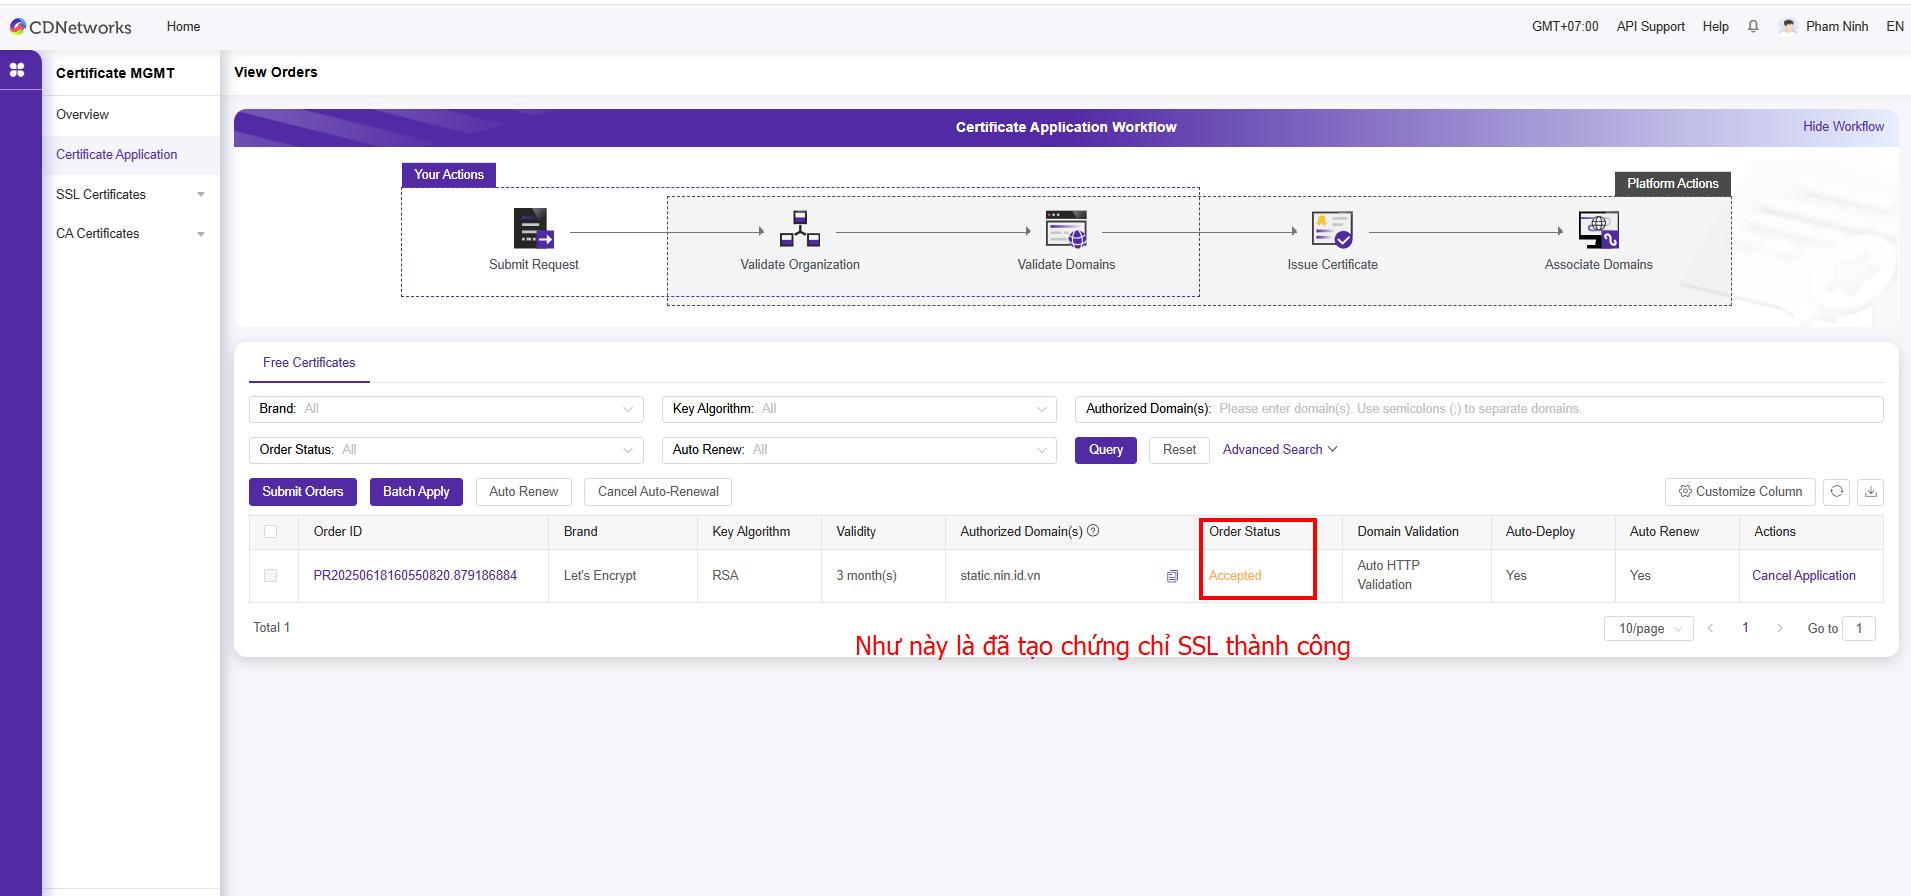Click the Submit Request workflow icon

(533, 229)
